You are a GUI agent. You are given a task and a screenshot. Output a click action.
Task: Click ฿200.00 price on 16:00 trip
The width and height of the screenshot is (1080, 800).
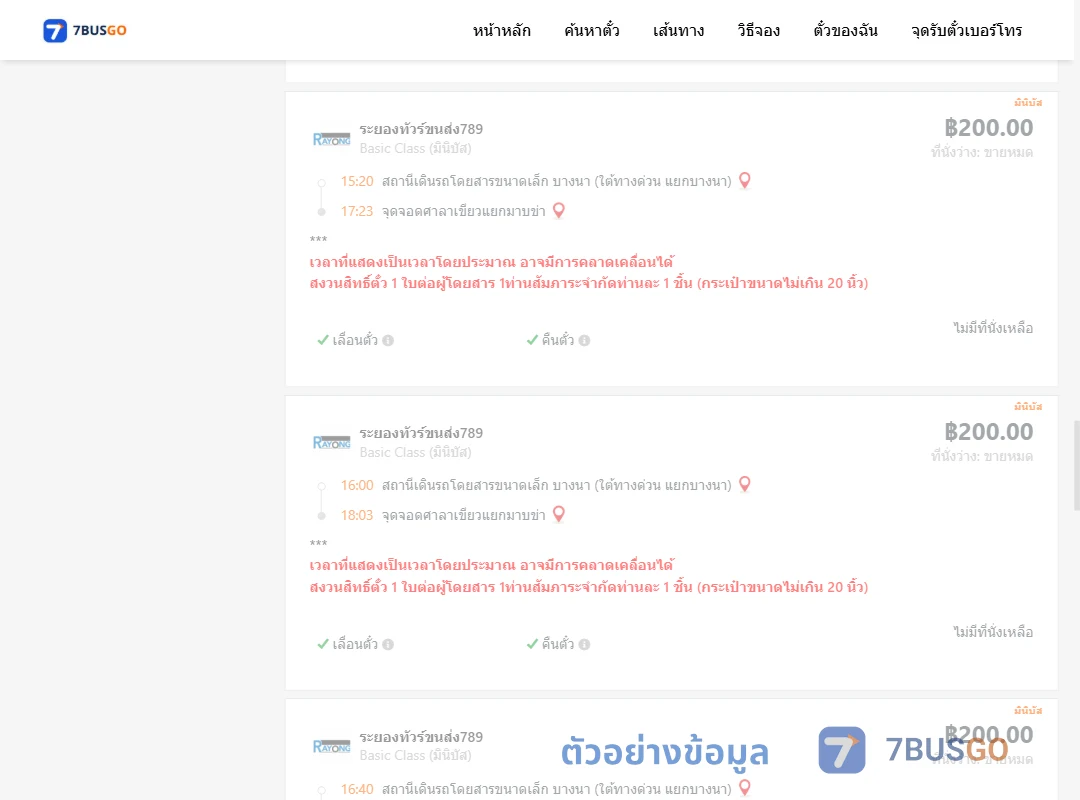pyautogui.click(x=988, y=431)
